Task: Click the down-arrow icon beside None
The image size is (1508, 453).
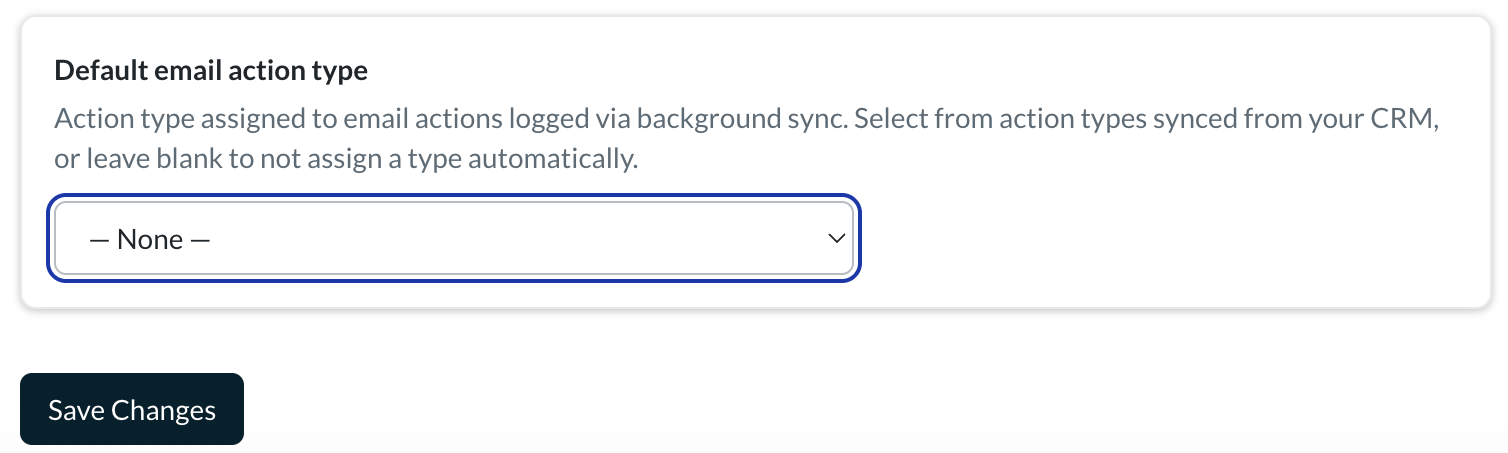Action: point(836,239)
